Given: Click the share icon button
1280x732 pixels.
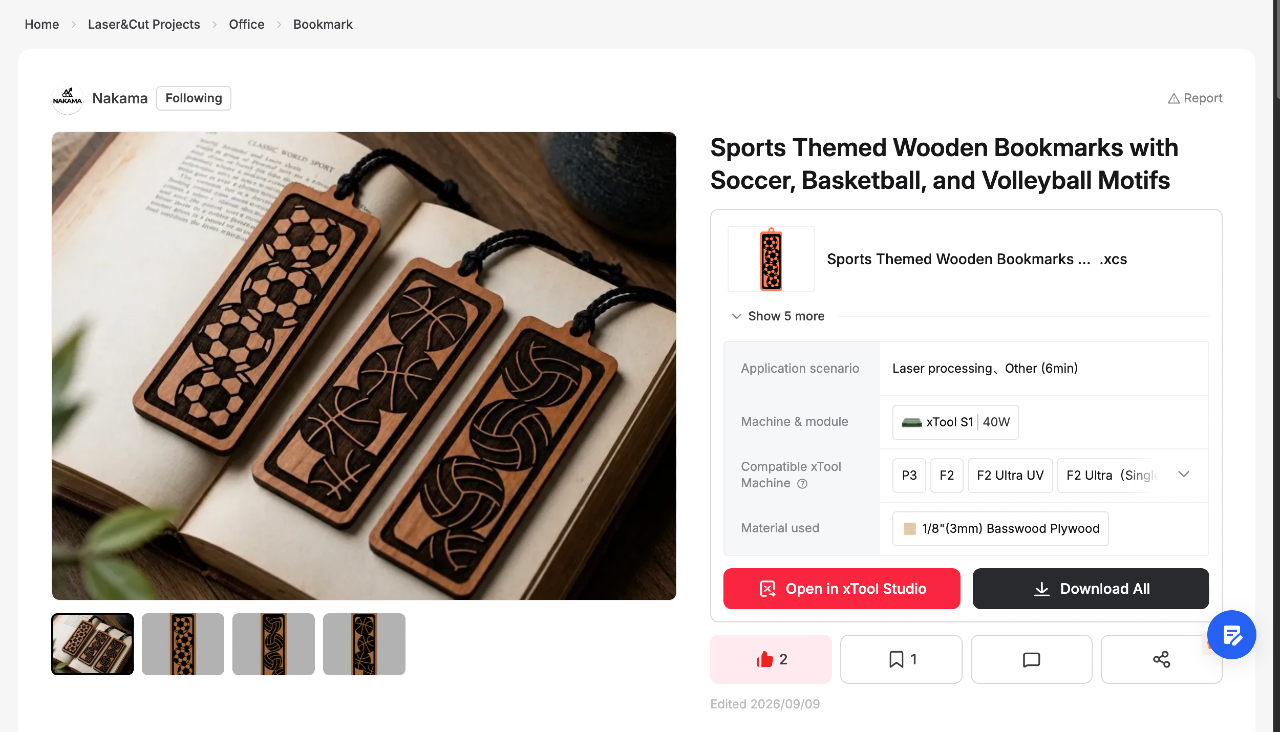Looking at the screenshot, I should [x=1161, y=659].
